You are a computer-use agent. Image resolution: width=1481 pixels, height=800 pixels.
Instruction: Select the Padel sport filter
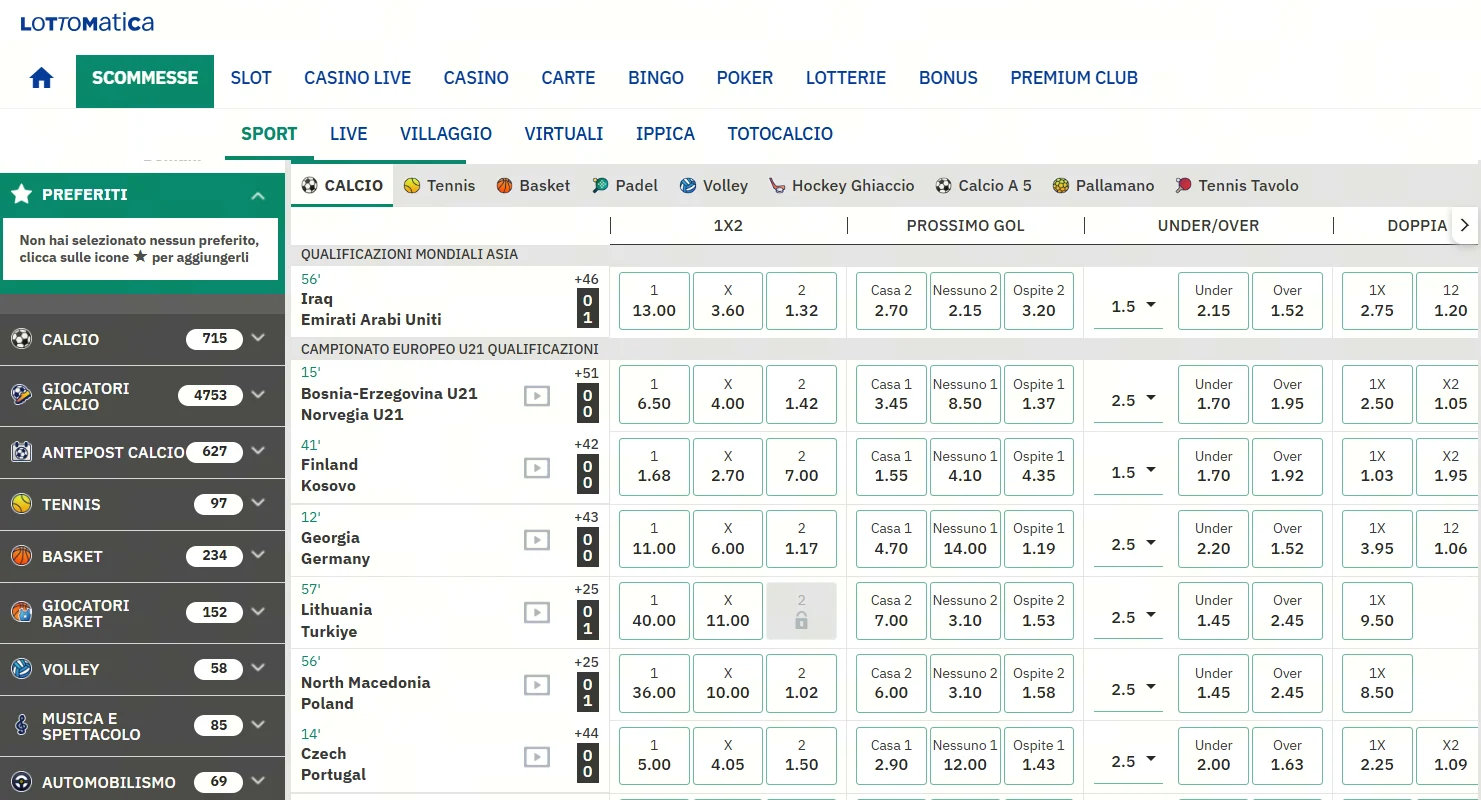625,186
